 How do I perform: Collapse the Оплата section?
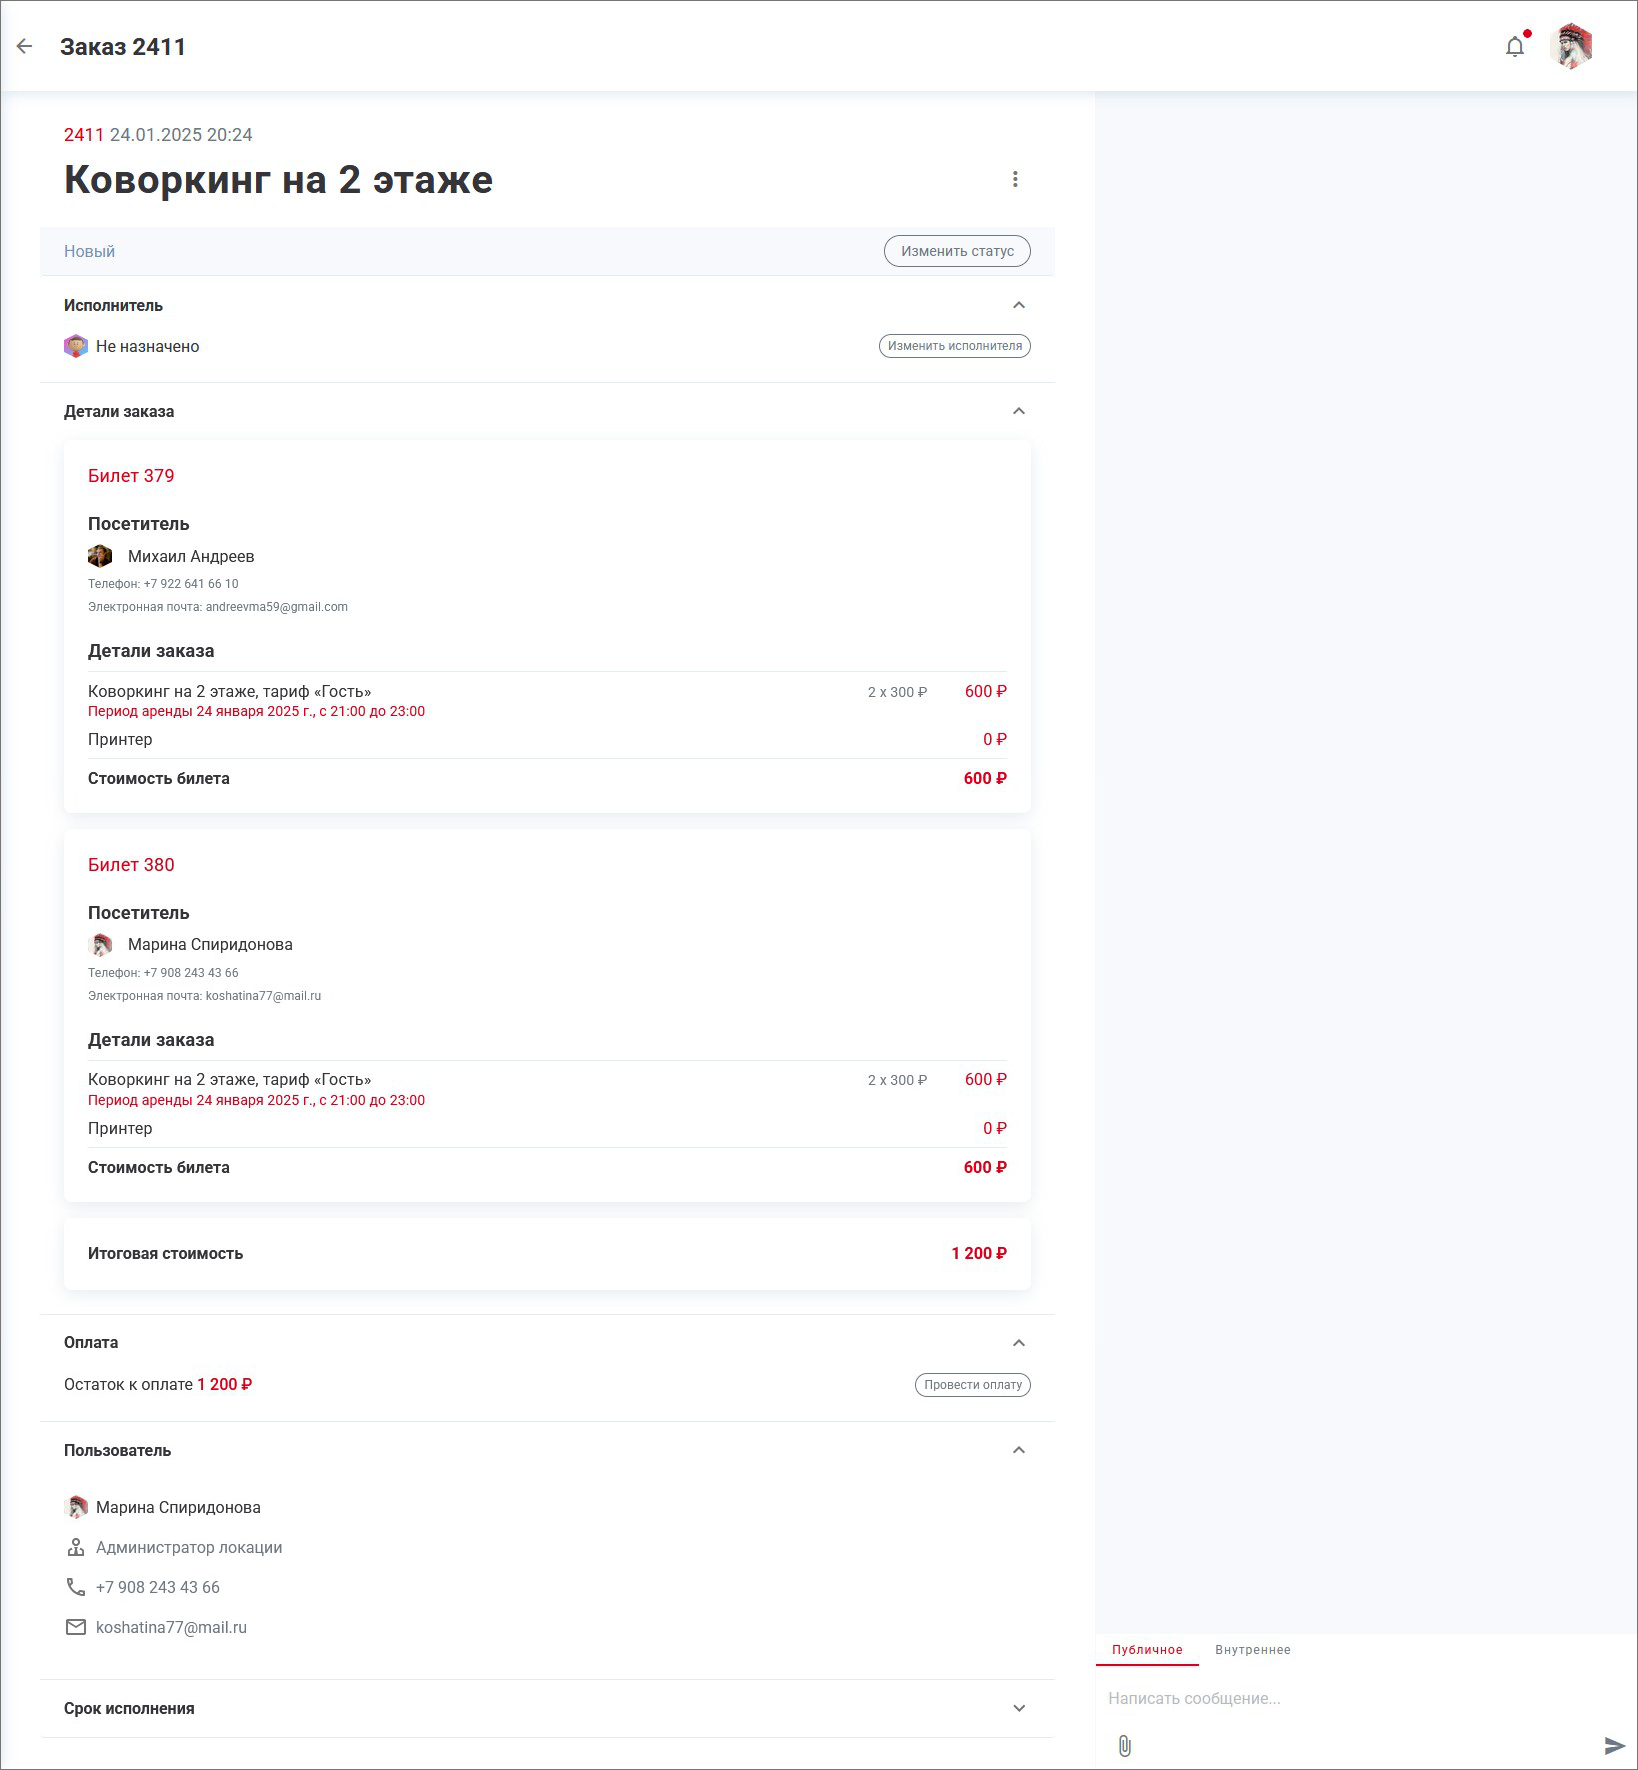[x=1019, y=1343]
